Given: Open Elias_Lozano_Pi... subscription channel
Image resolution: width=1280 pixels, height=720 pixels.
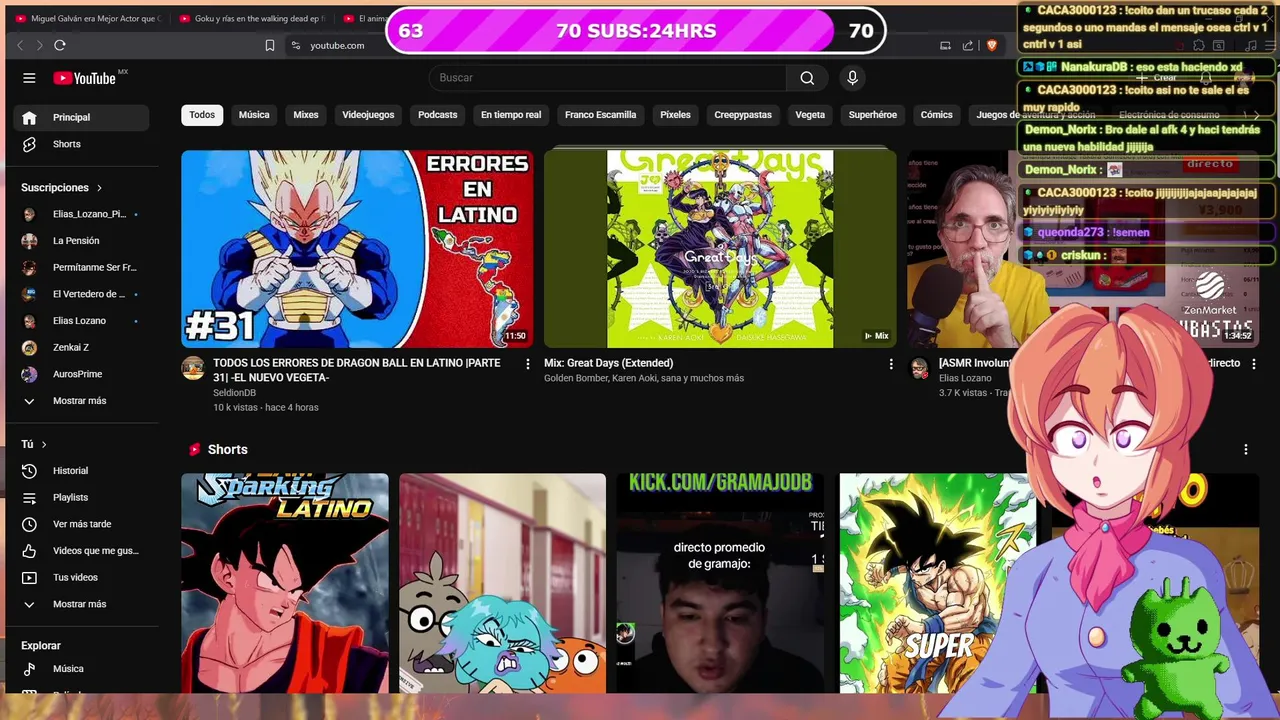Looking at the screenshot, I should click(81, 214).
